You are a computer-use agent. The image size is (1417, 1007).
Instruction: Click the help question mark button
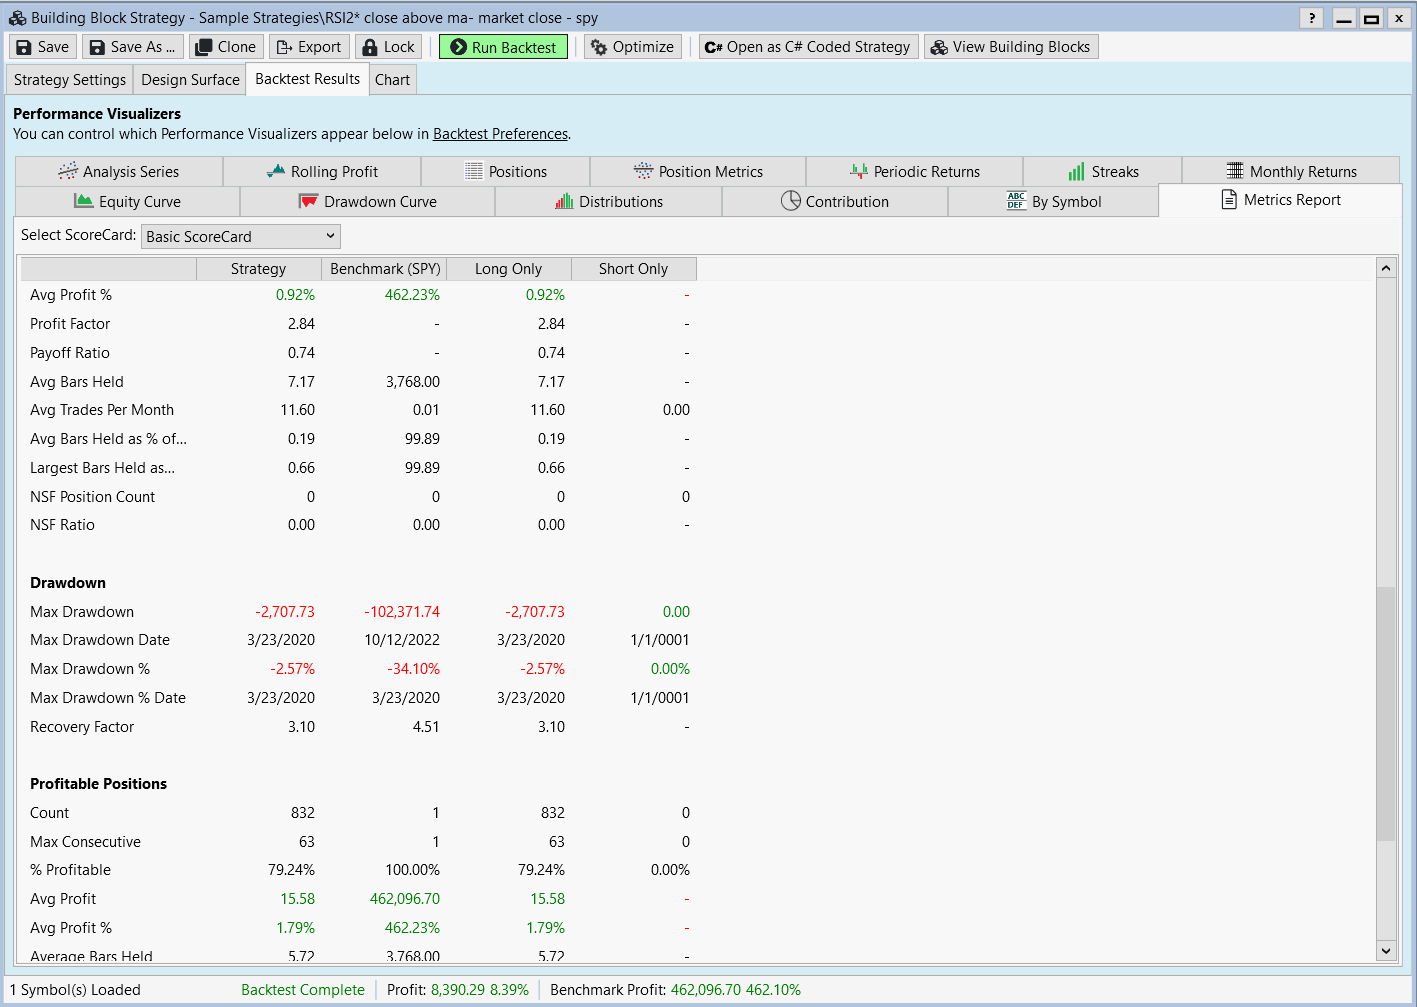click(x=1311, y=18)
